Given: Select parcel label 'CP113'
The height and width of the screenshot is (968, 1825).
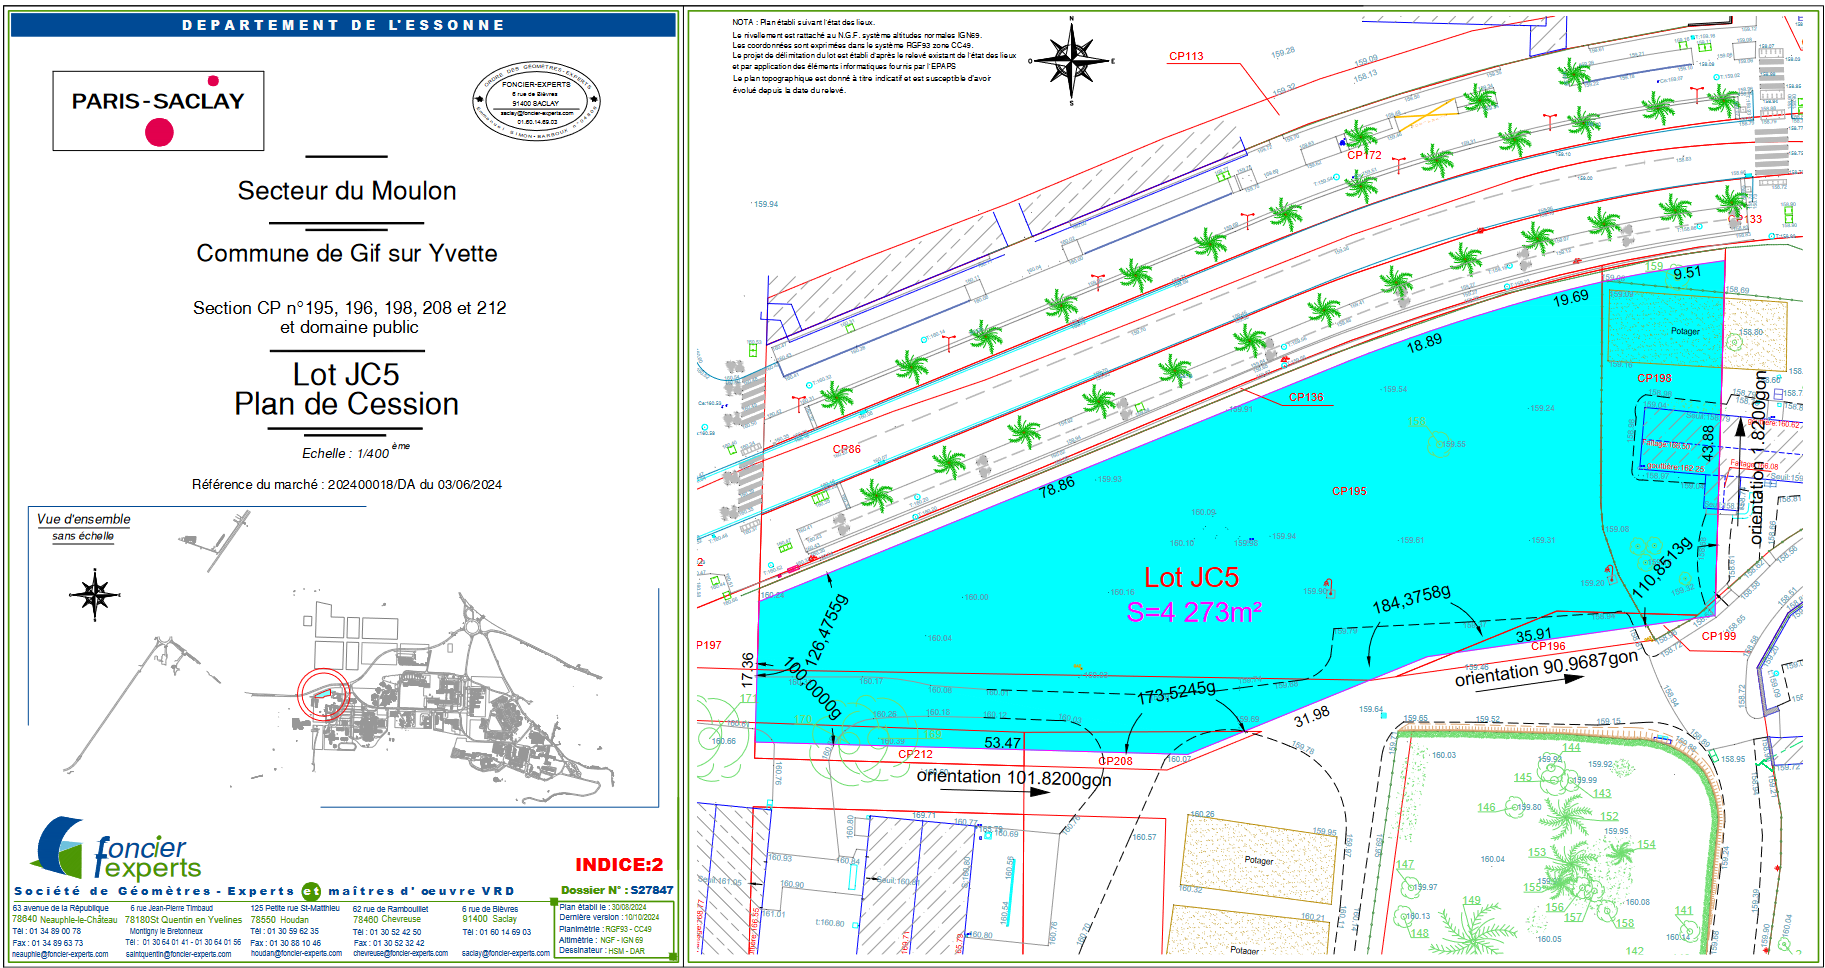Looking at the screenshot, I should [x=1186, y=56].
